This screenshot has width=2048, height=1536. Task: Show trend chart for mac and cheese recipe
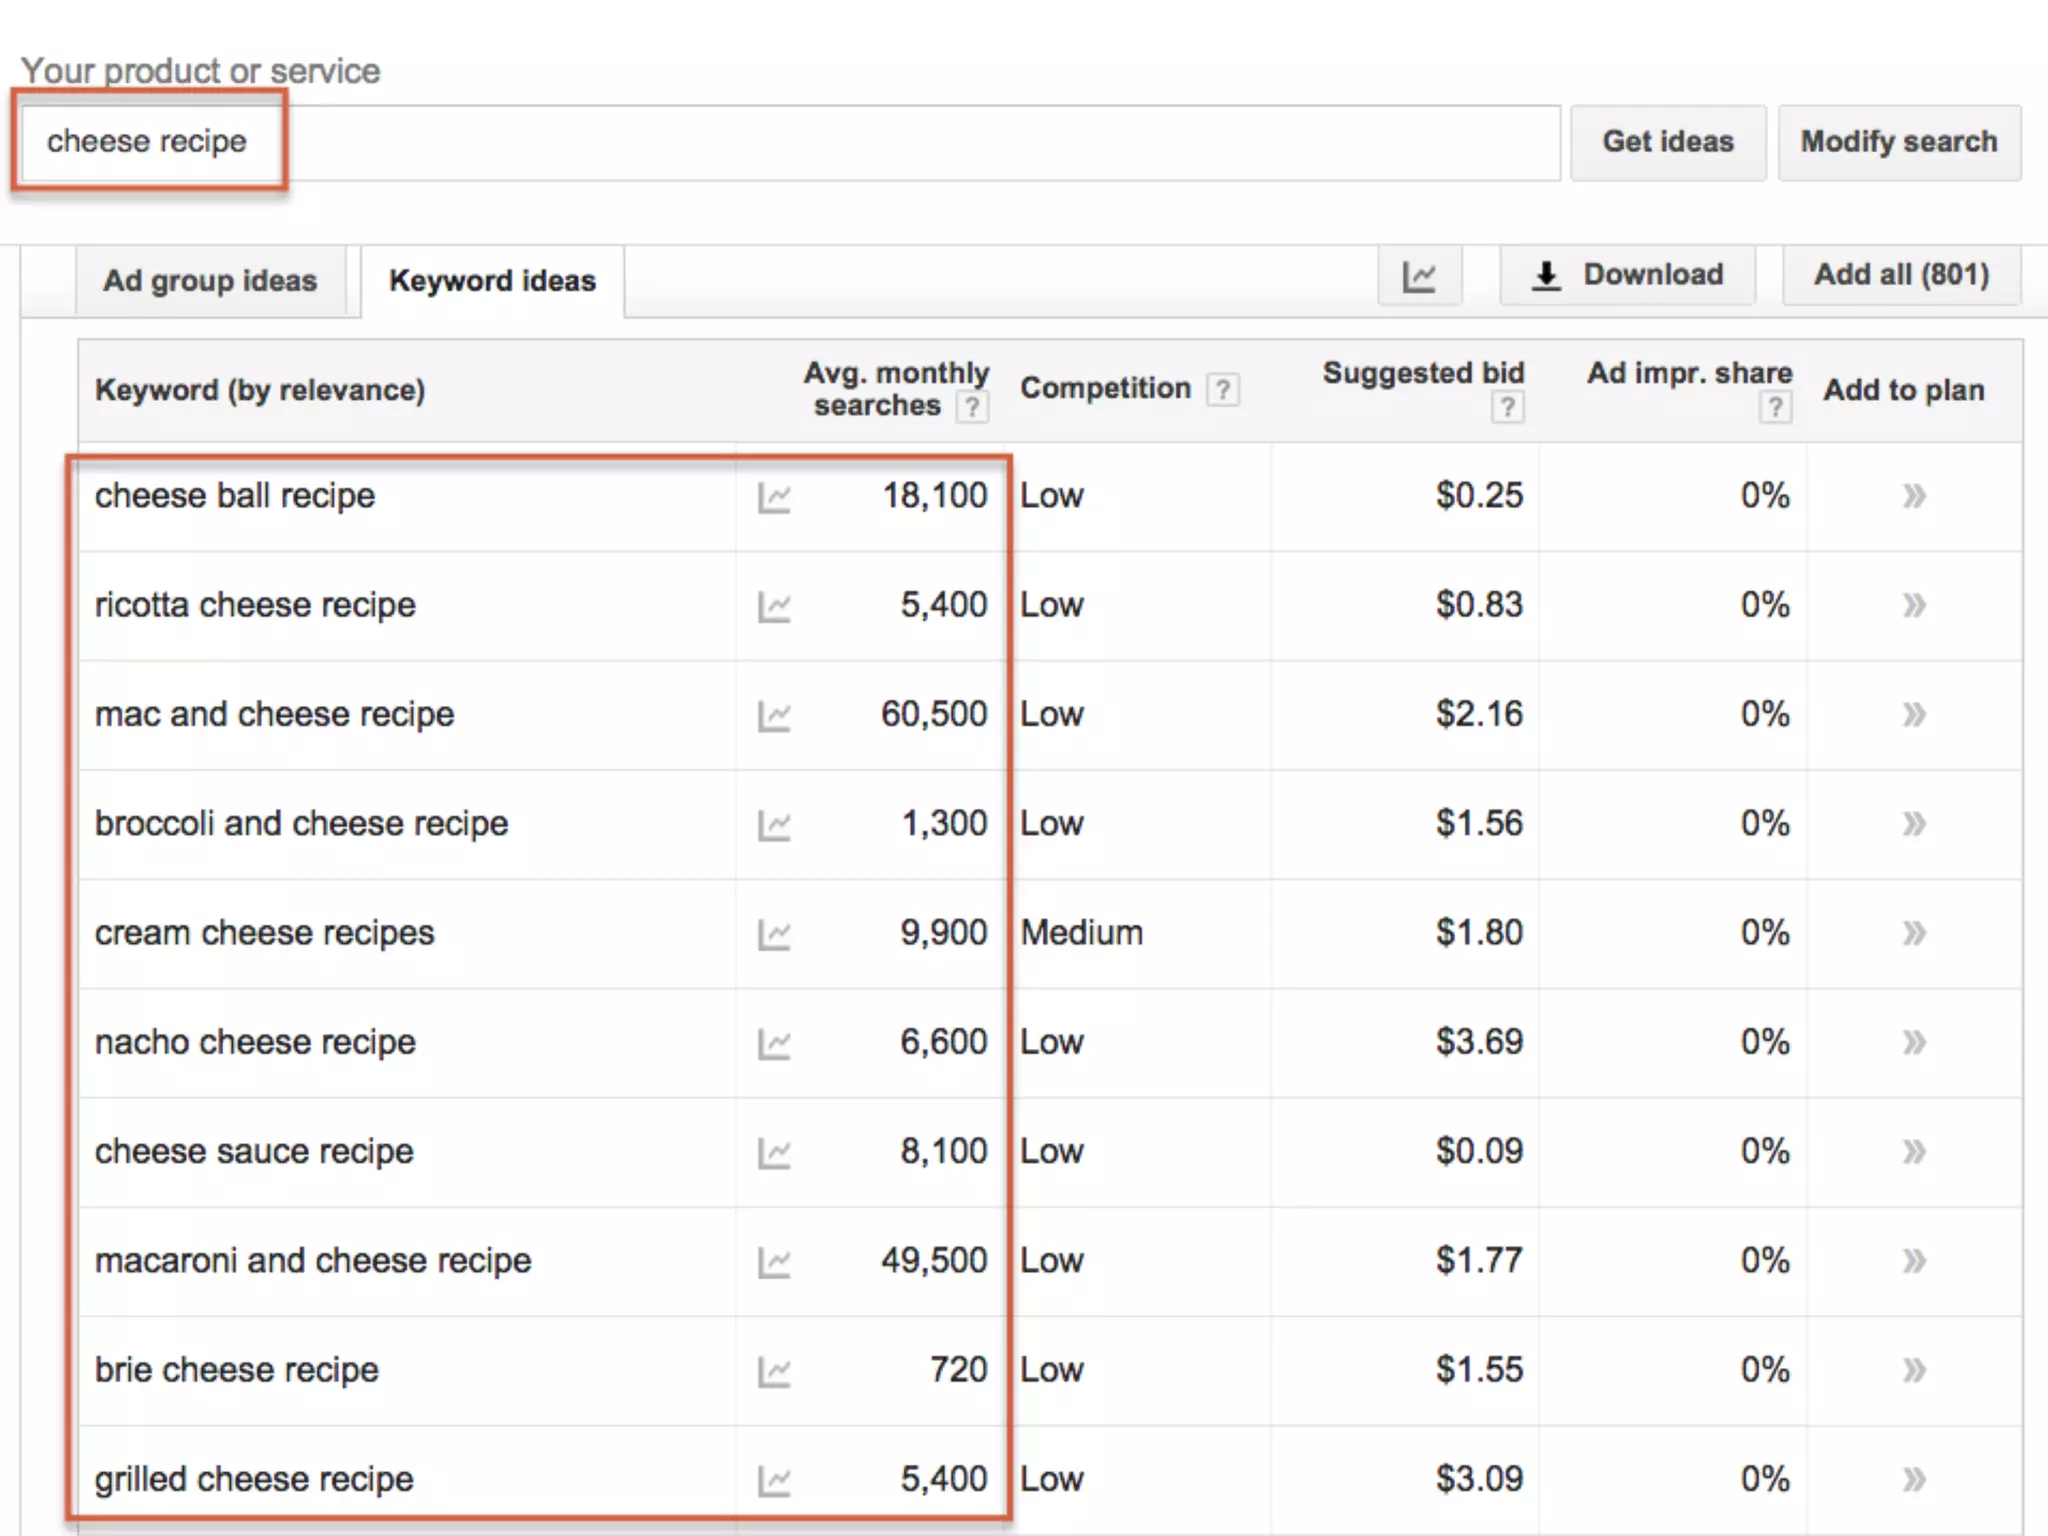tap(774, 716)
